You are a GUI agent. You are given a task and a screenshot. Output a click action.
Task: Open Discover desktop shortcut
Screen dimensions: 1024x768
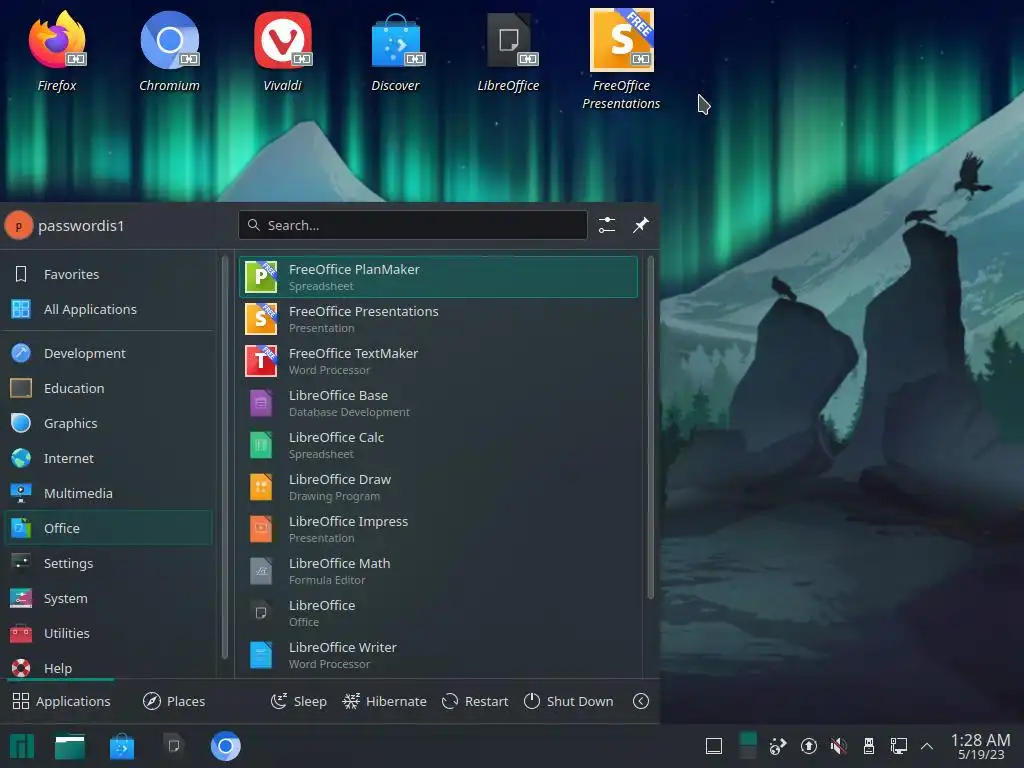[395, 51]
